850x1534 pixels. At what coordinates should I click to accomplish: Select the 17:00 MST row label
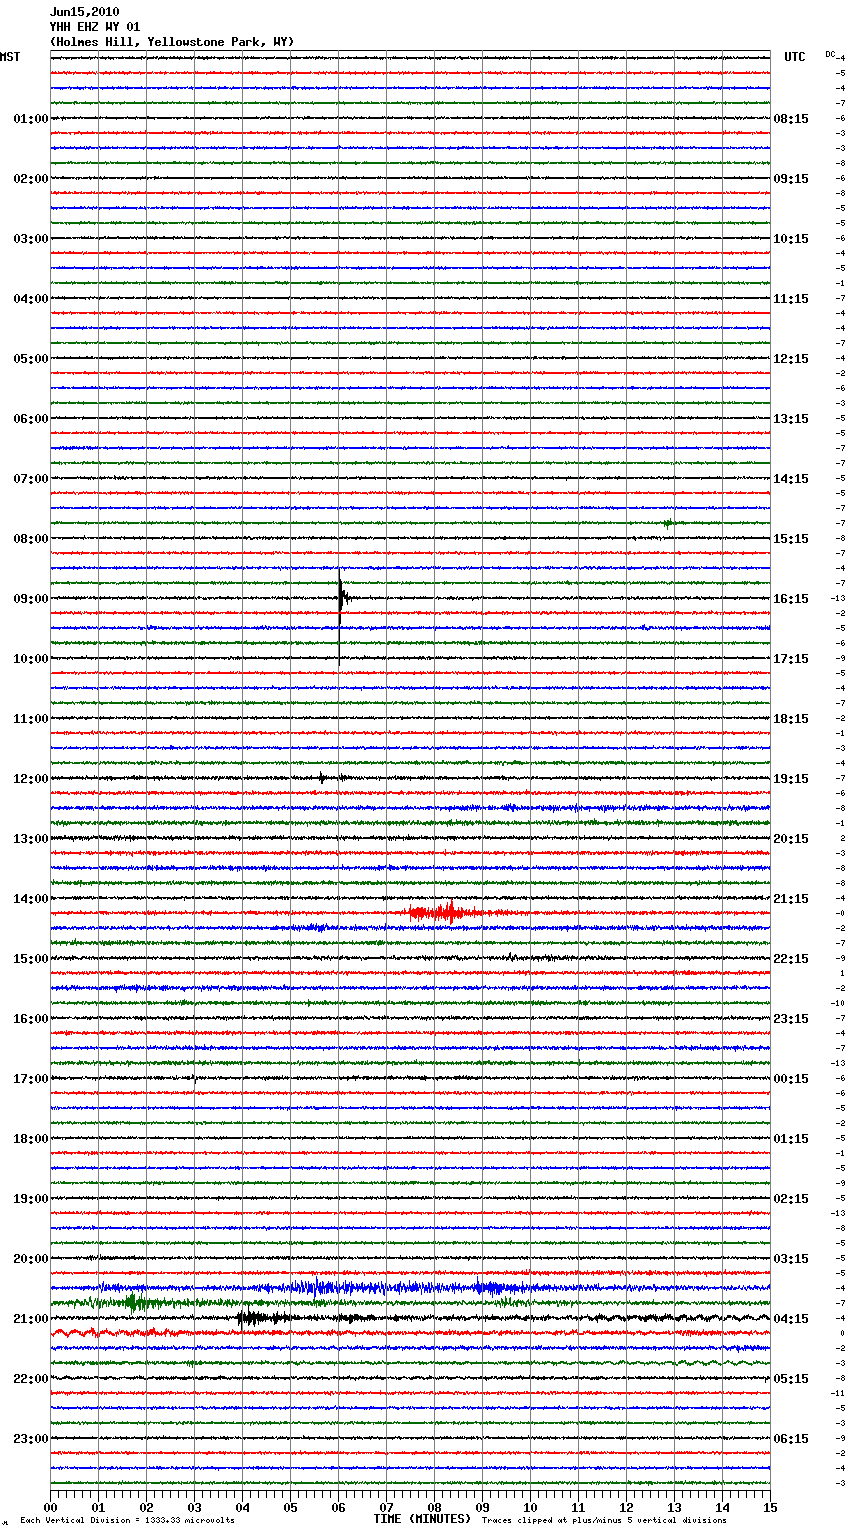(31, 1079)
